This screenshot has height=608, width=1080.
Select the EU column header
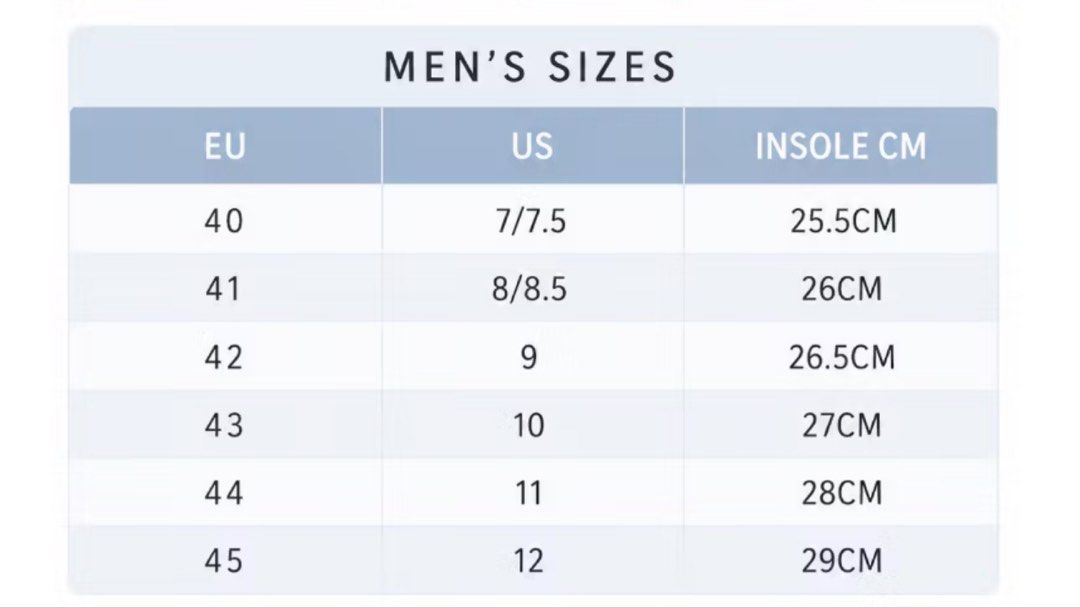point(225,146)
